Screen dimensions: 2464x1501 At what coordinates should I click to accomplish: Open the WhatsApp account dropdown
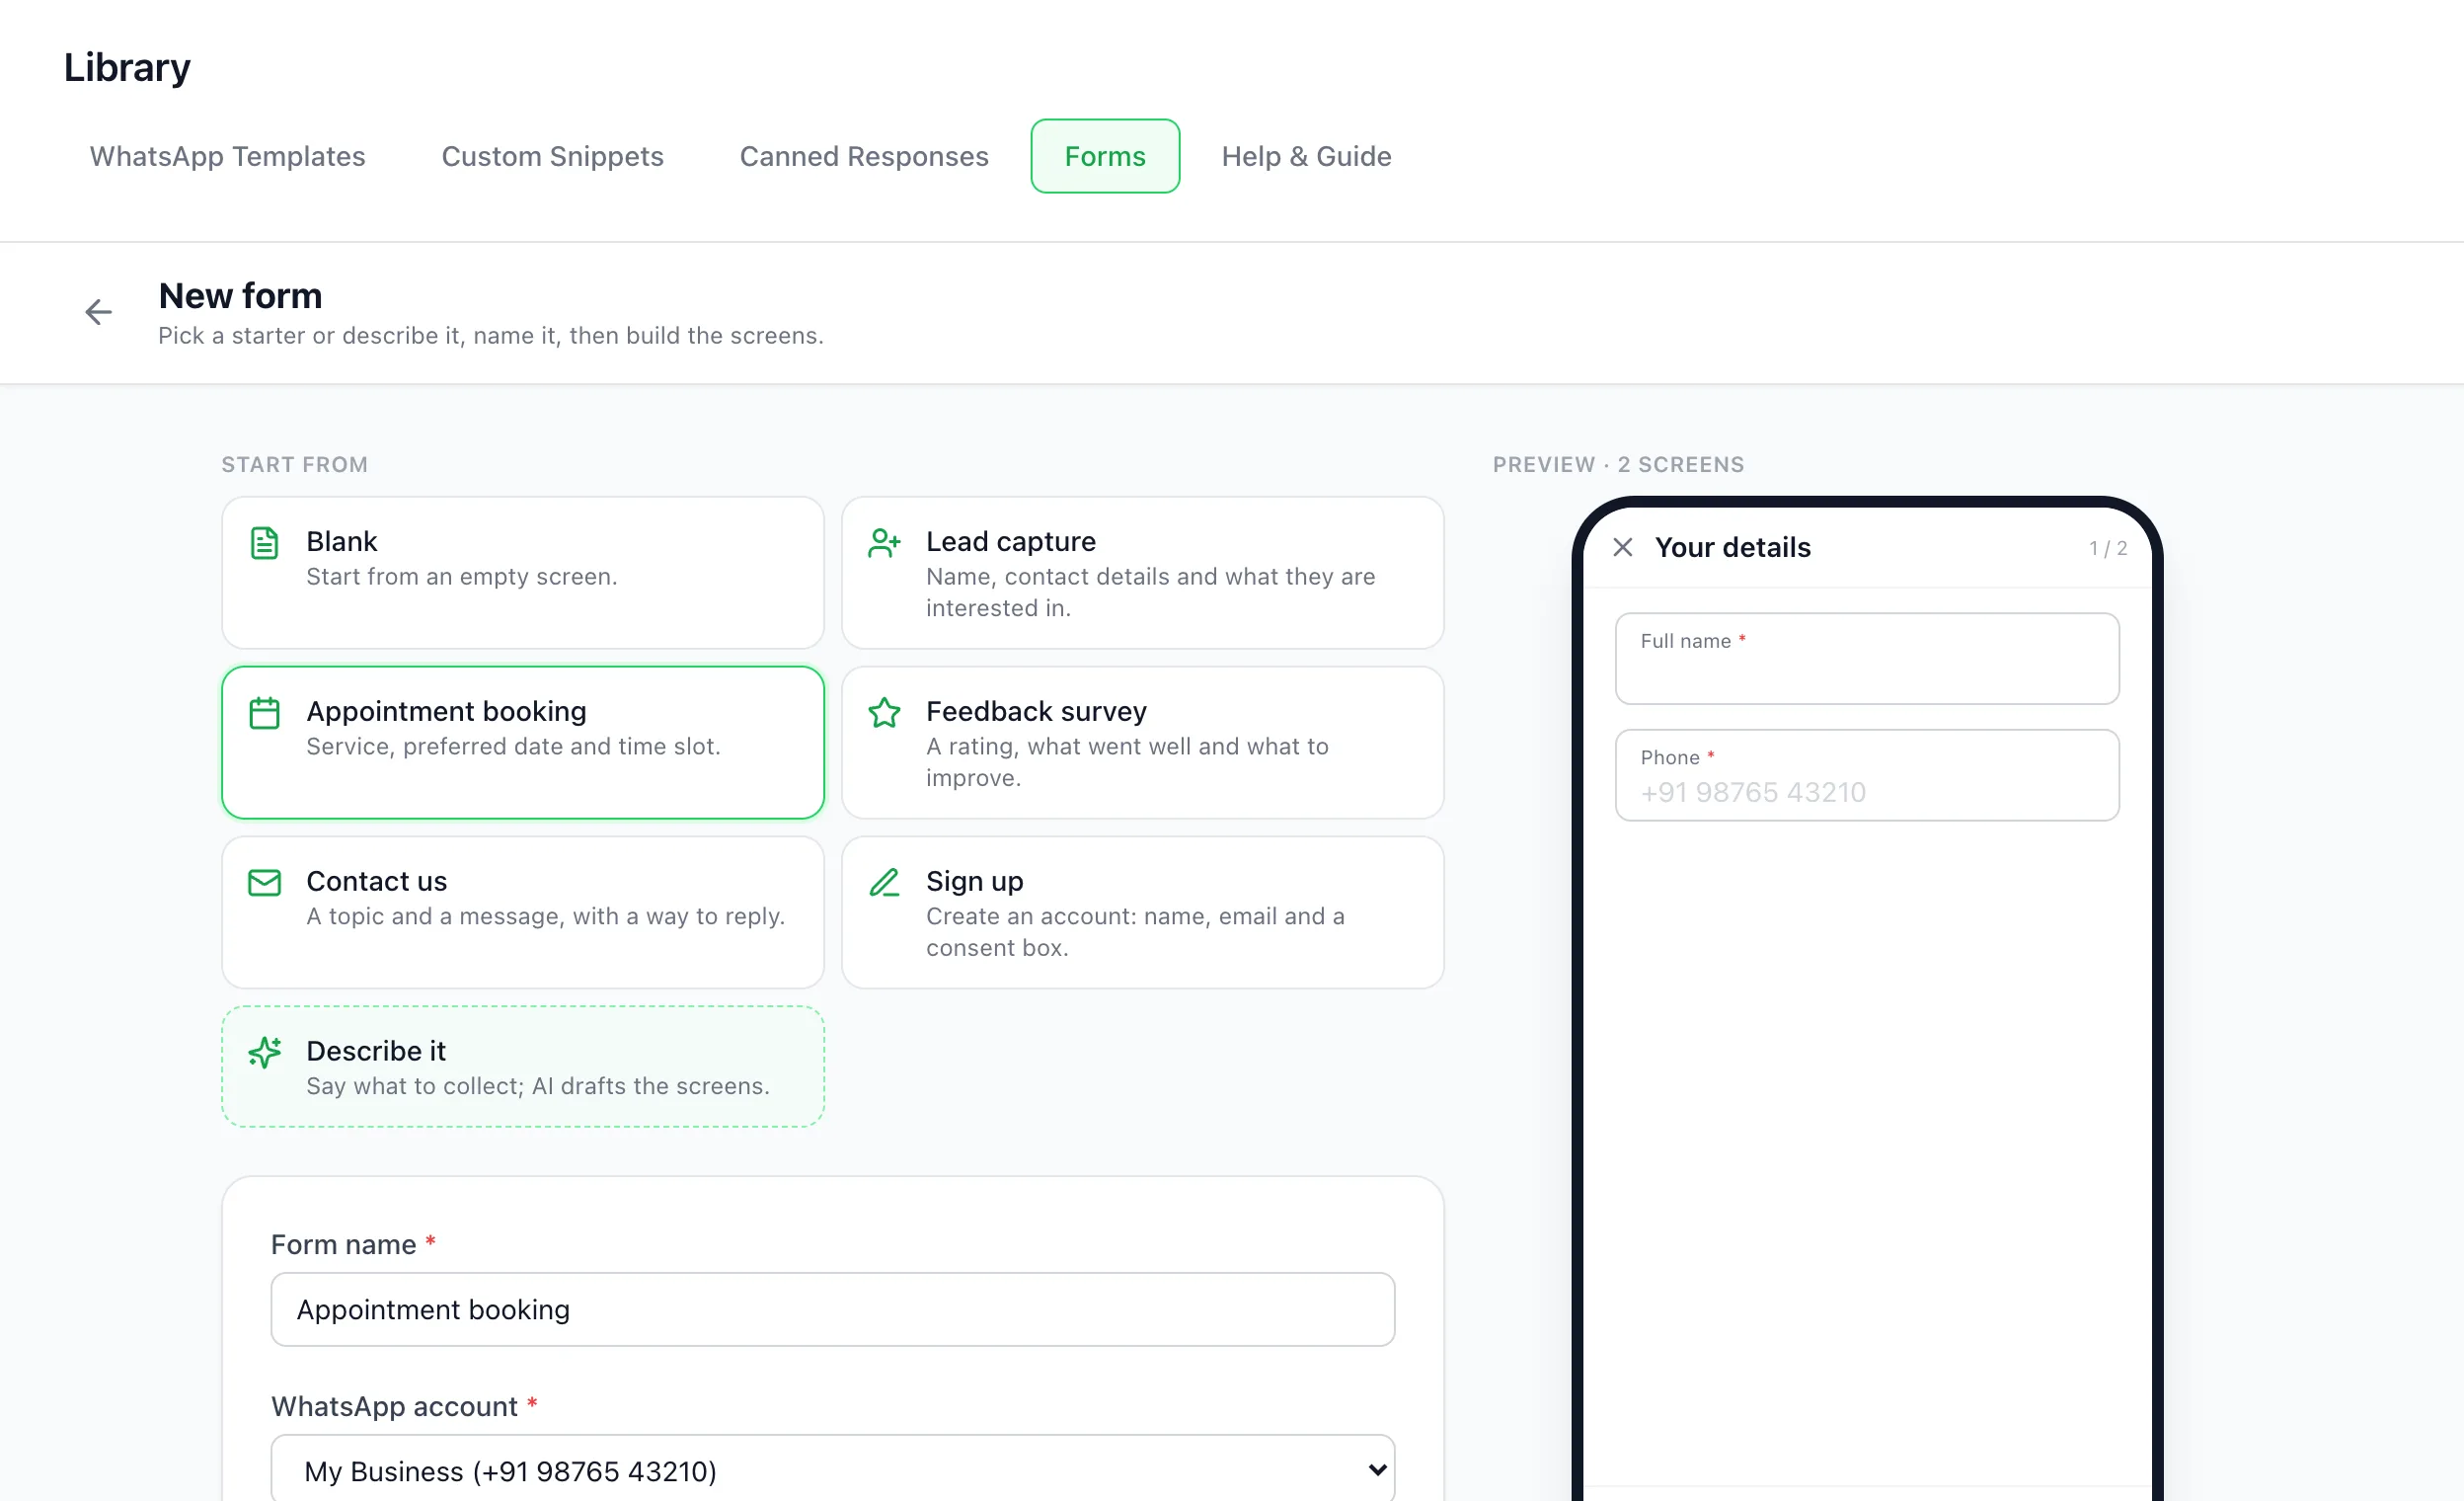(833, 1471)
